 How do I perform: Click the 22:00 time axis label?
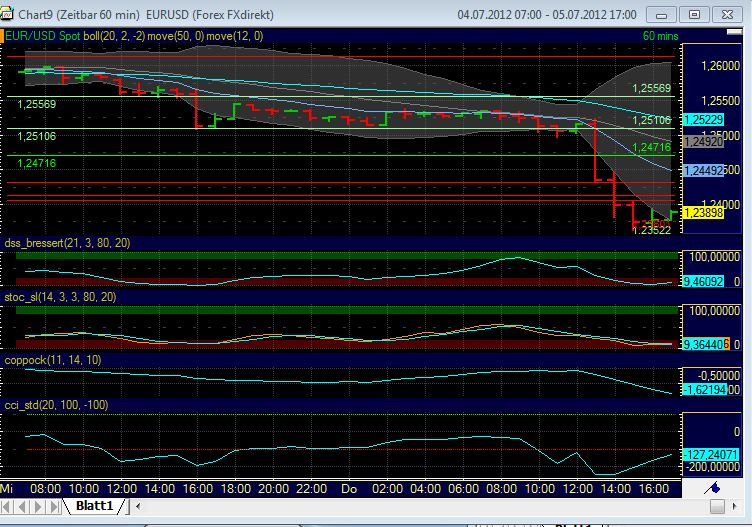click(312, 489)
